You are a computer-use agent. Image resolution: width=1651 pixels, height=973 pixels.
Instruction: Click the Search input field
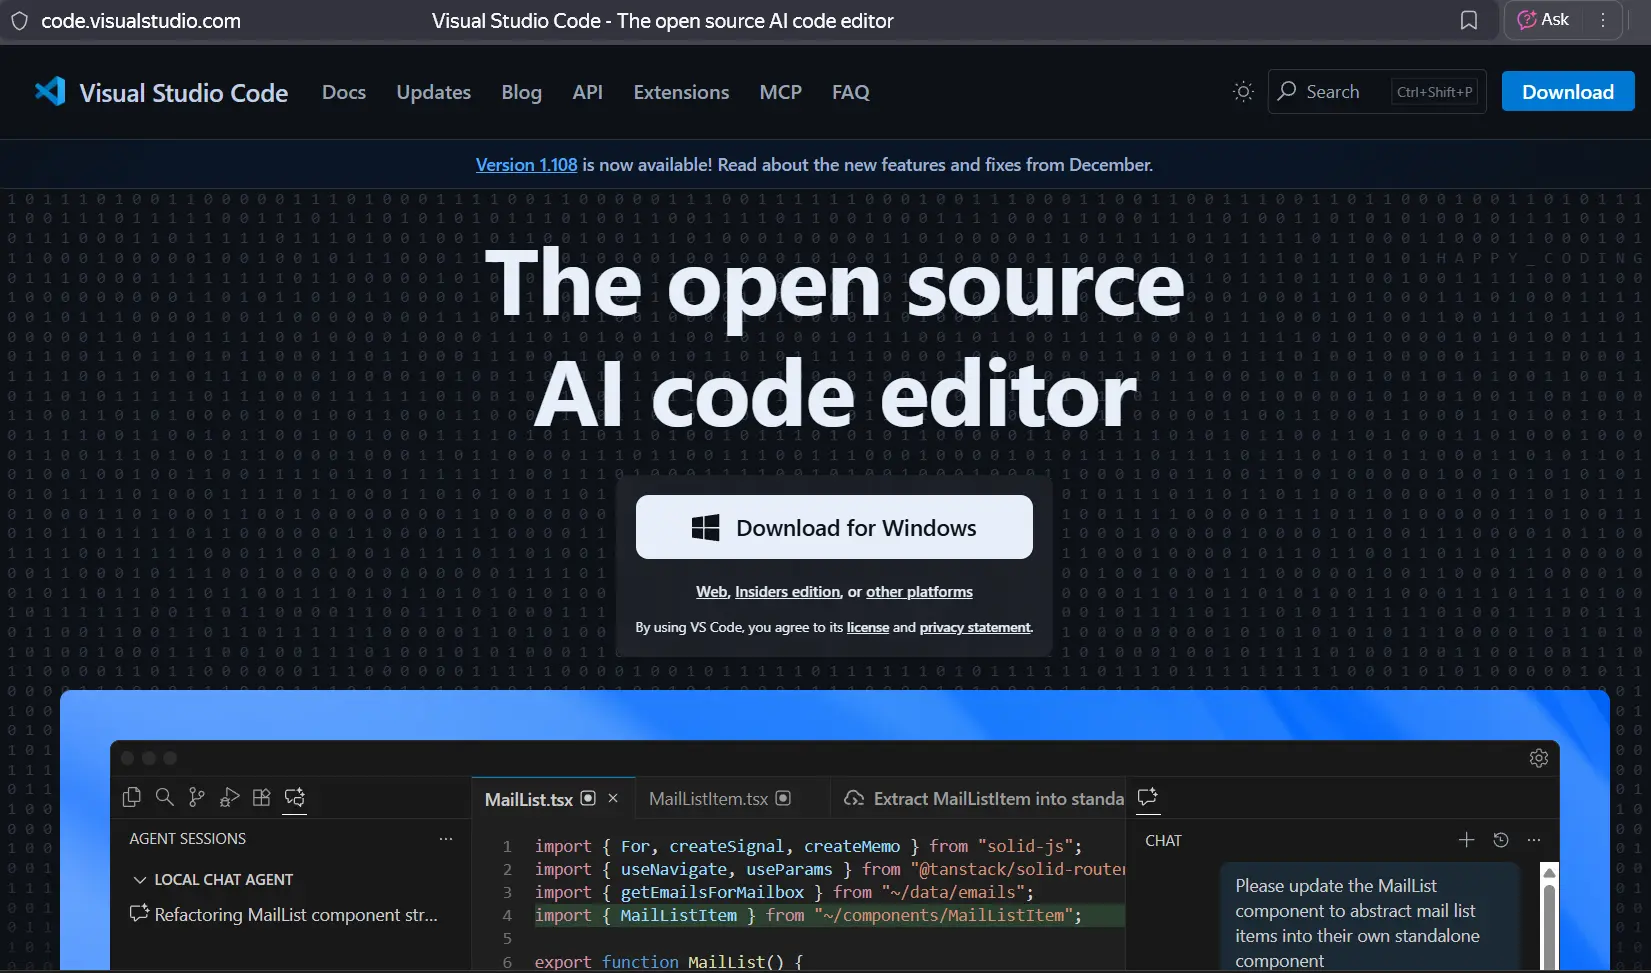(1377, 91)
